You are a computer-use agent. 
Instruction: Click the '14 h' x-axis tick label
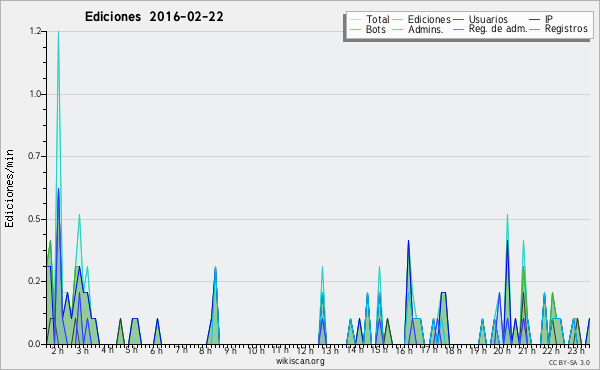click(x=355, y=350)
